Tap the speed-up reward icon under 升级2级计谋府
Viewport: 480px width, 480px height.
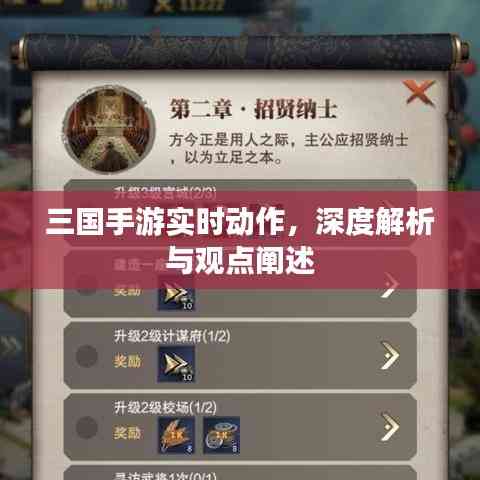click(x=176, y=364)
